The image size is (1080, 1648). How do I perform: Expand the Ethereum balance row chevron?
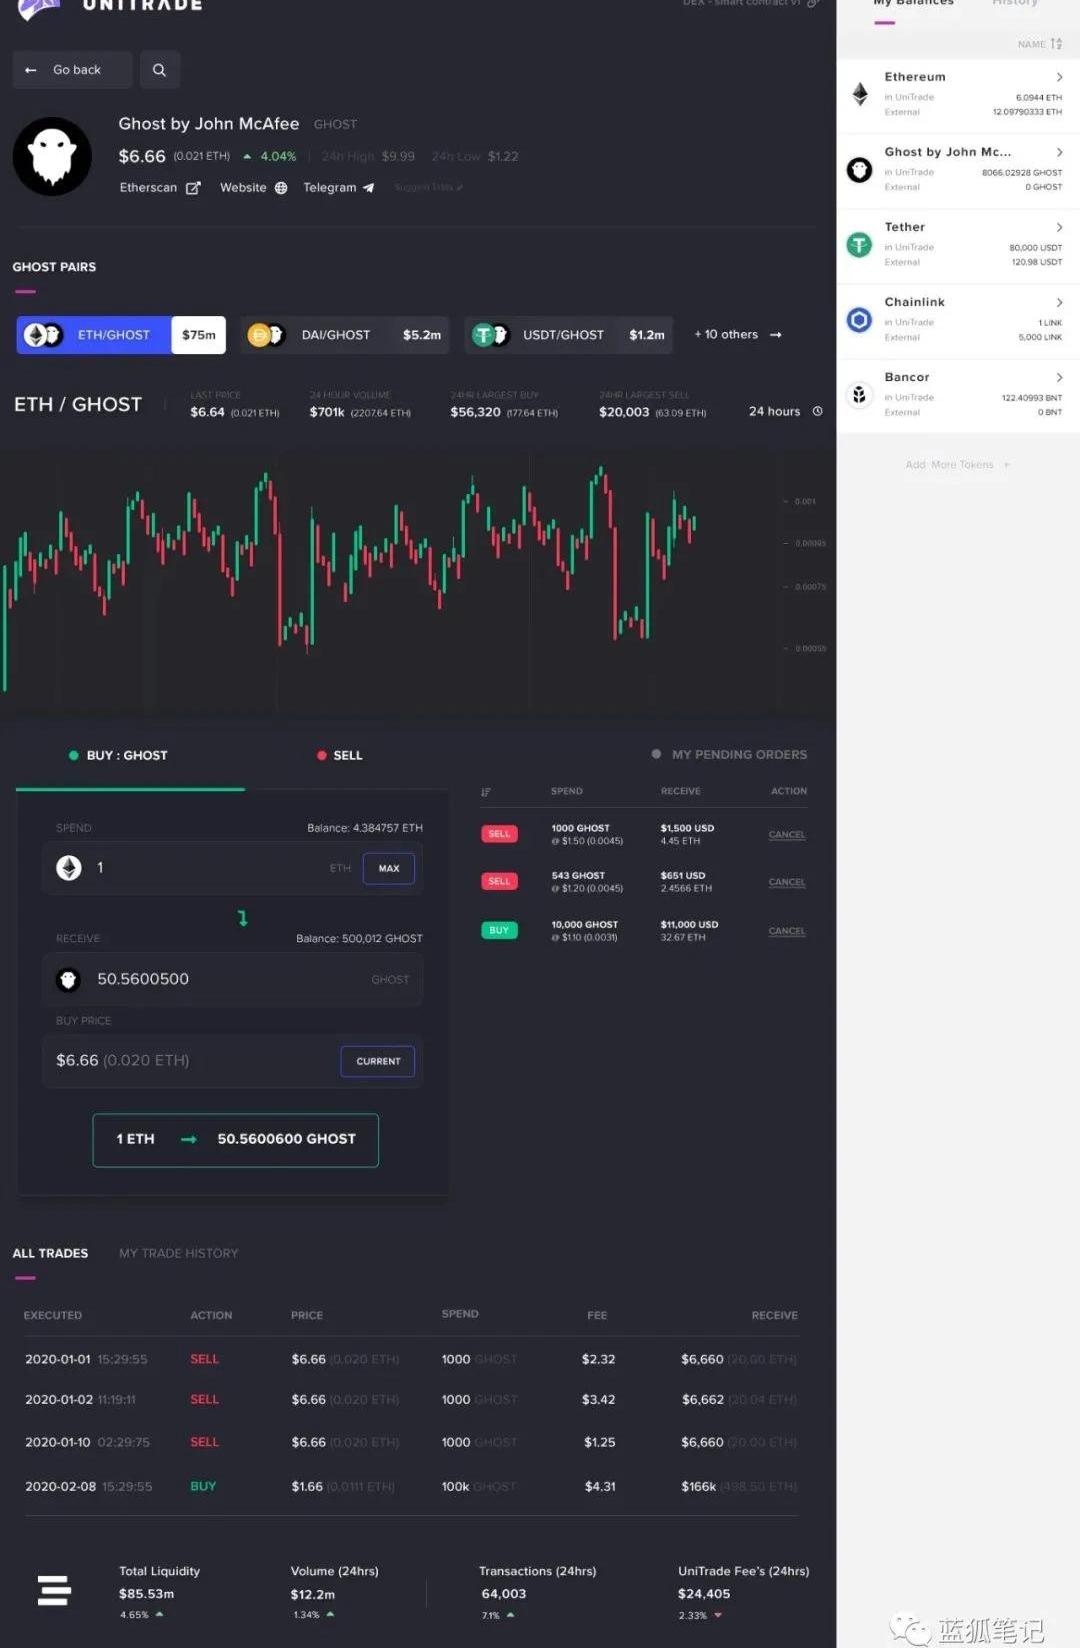1059,77
